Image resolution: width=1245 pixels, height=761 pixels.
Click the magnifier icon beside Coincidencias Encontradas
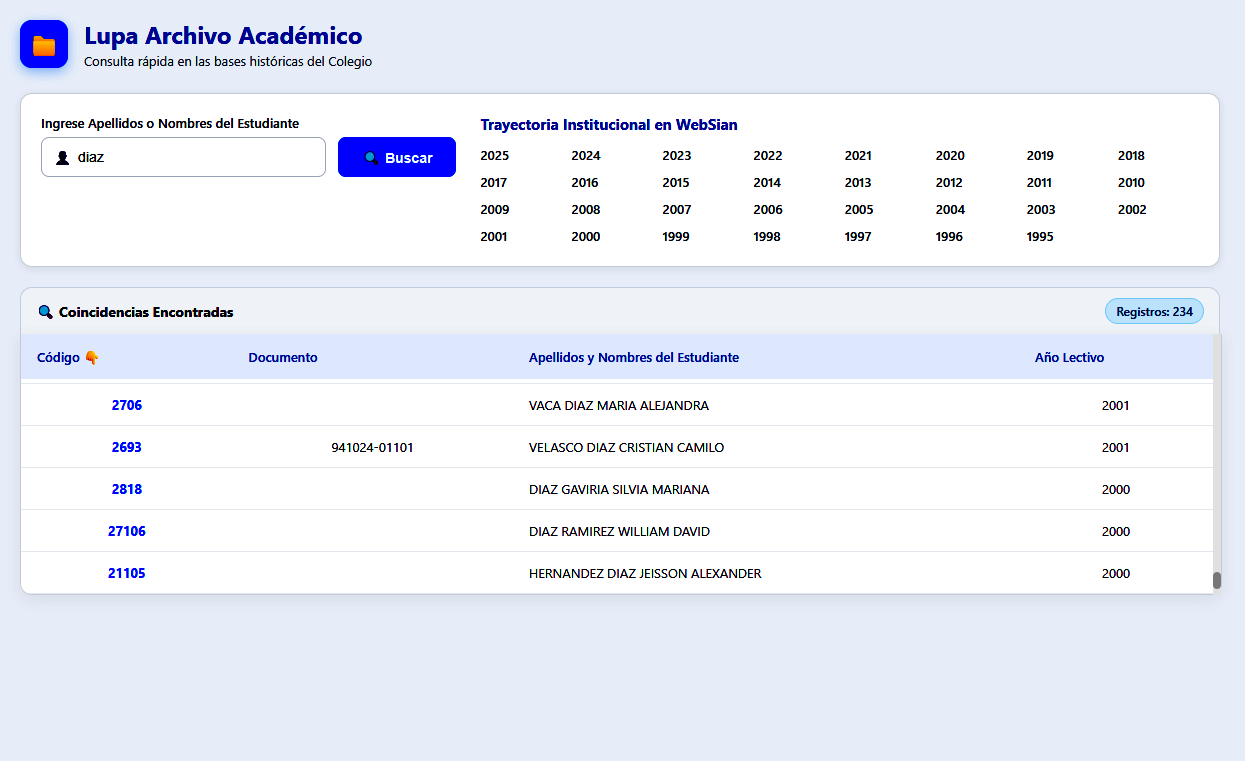click(x=45, y=312)
